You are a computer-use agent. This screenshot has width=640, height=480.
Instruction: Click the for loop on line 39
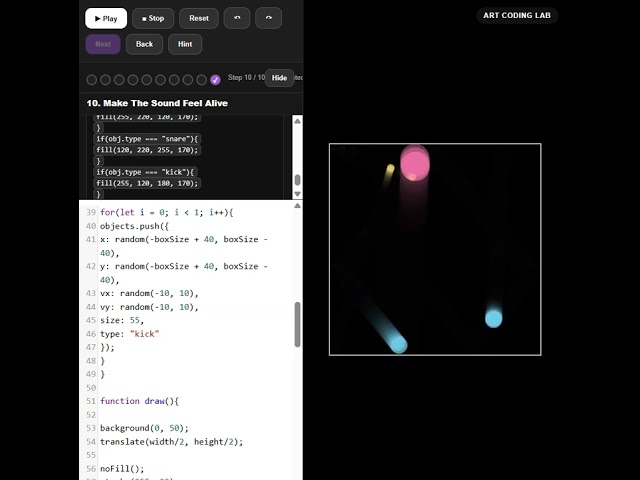click(x=167, y=213)
